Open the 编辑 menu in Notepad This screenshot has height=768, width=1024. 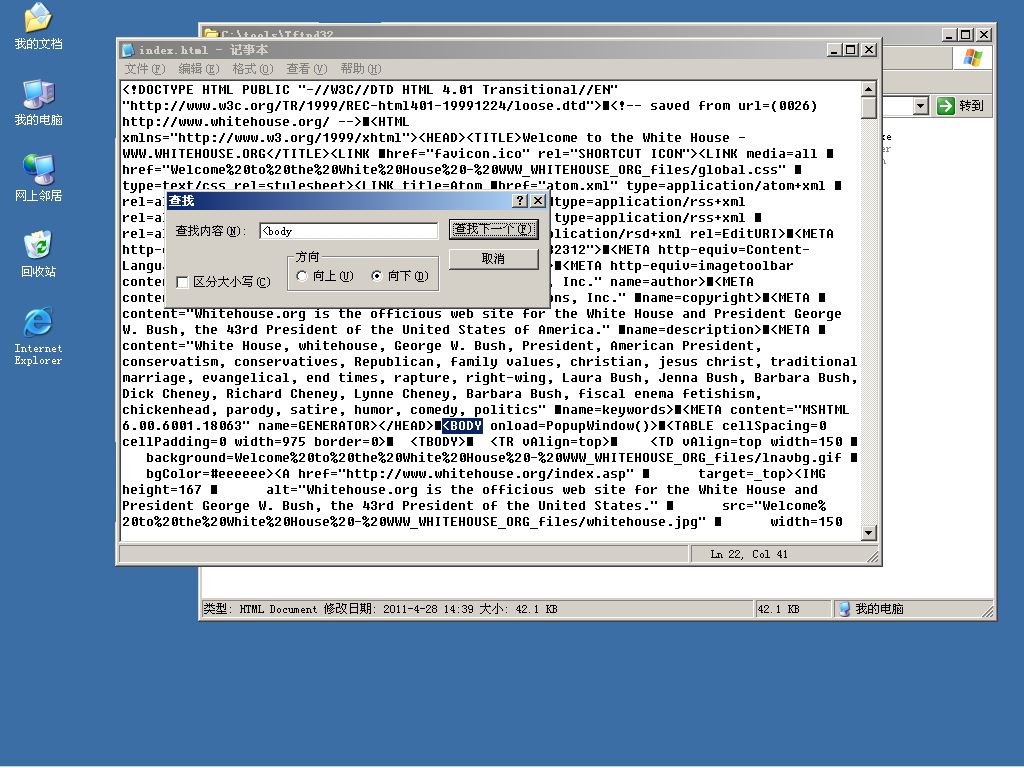tap(199, 69)
